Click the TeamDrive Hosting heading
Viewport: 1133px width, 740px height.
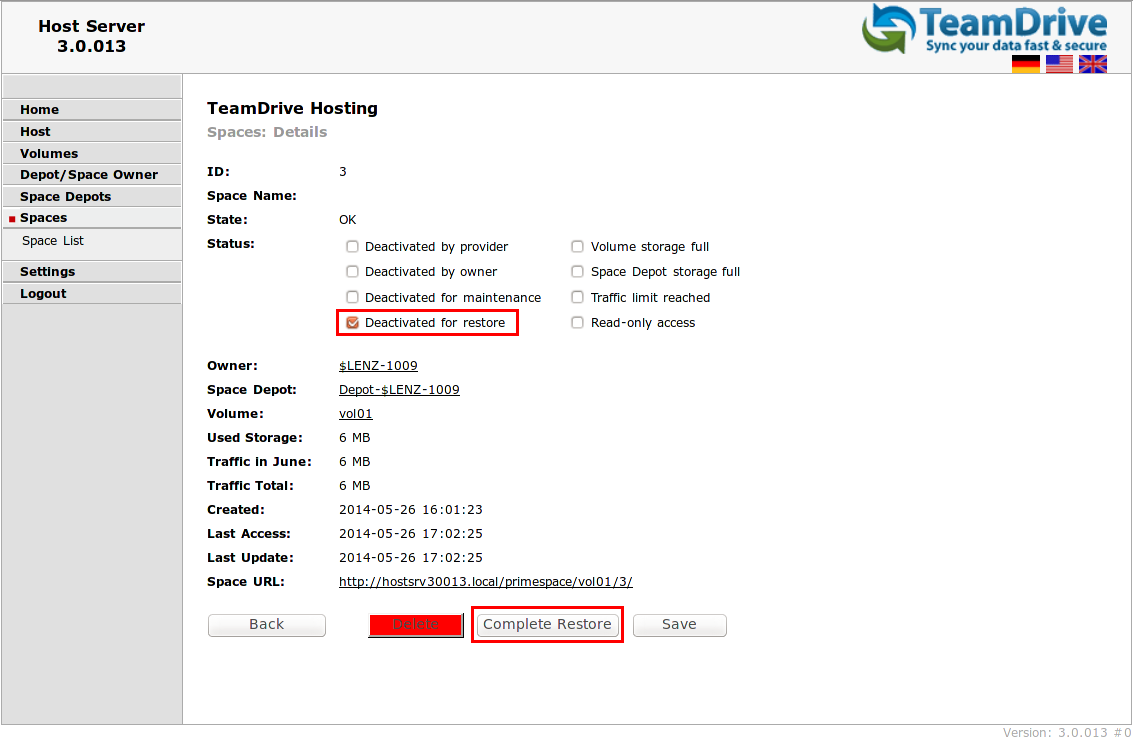(292, 108)
